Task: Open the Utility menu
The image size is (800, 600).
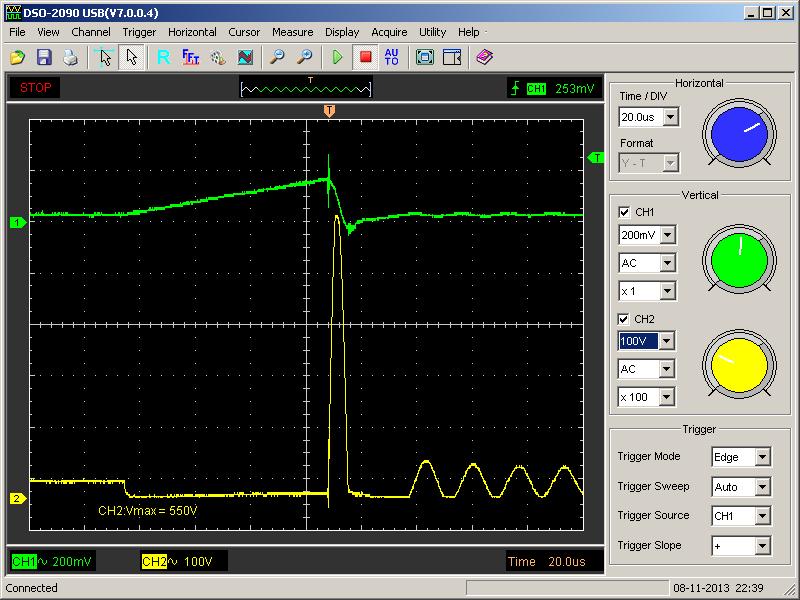Action: click(432, 32)
